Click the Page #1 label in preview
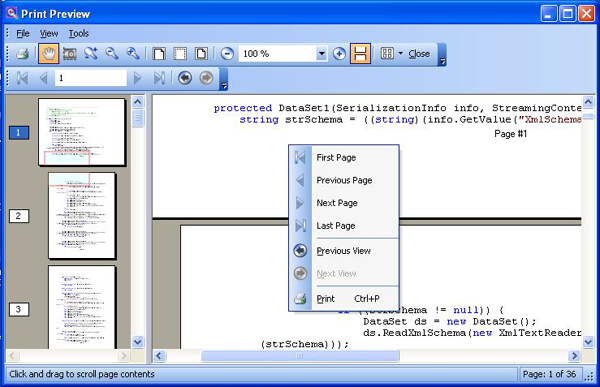The width and height of the screenshot is (600, 387). pos(510,134)
